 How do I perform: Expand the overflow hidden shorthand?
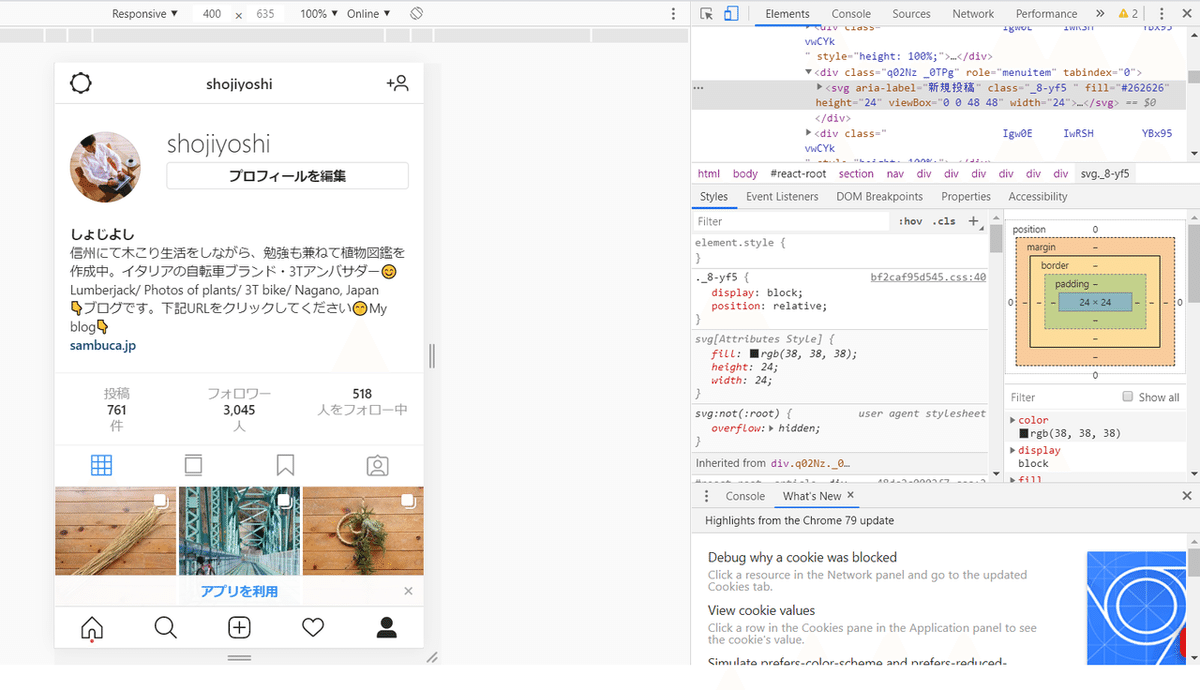(x=770, y=428)
